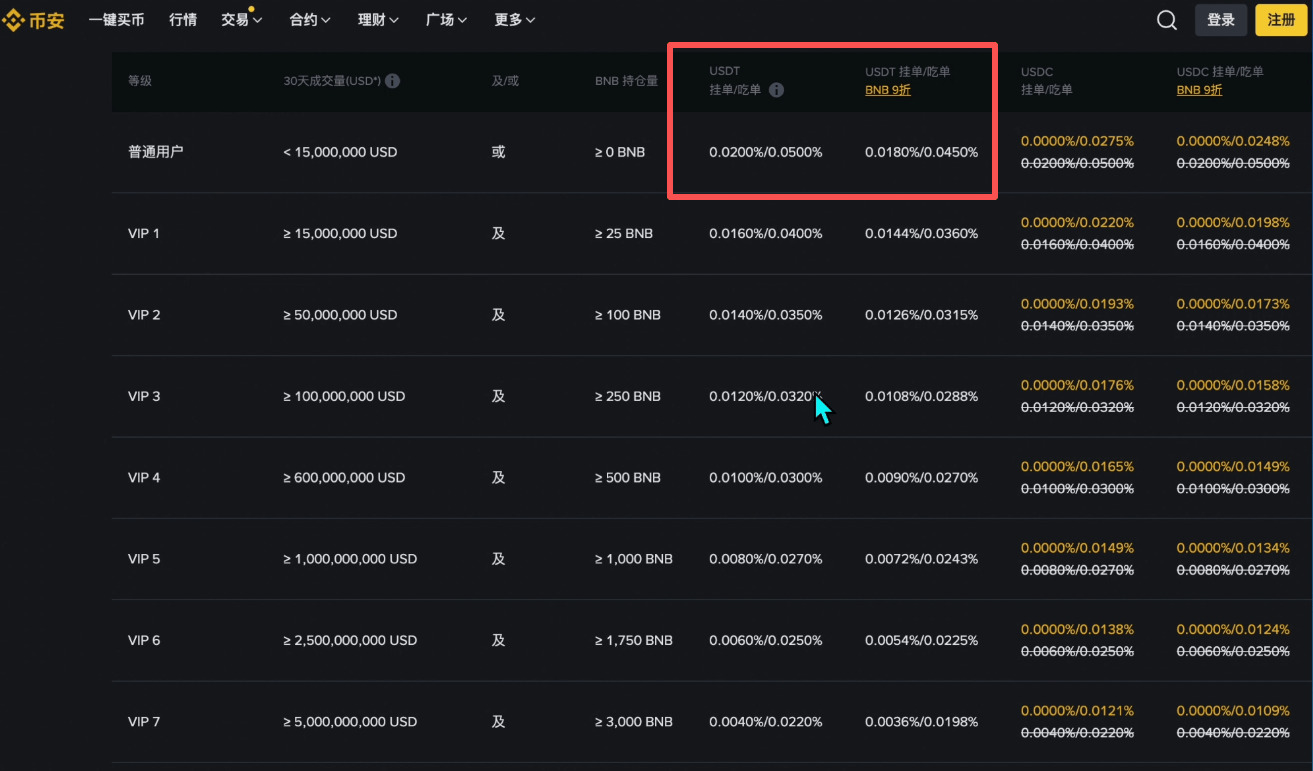This screenshot has height=771, width=1313.
Task: Select the 一键买币 menu item
Action: (116, 19)
